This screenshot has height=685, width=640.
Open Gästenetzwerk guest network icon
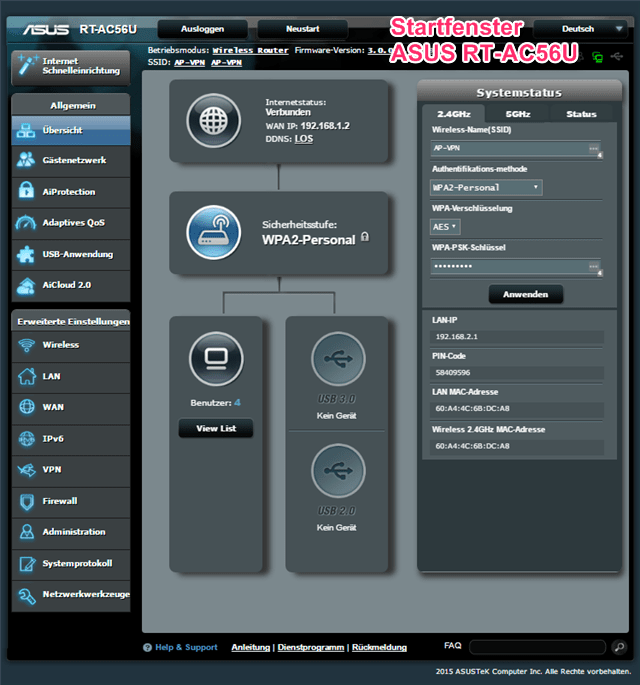(x=26, y=160)
